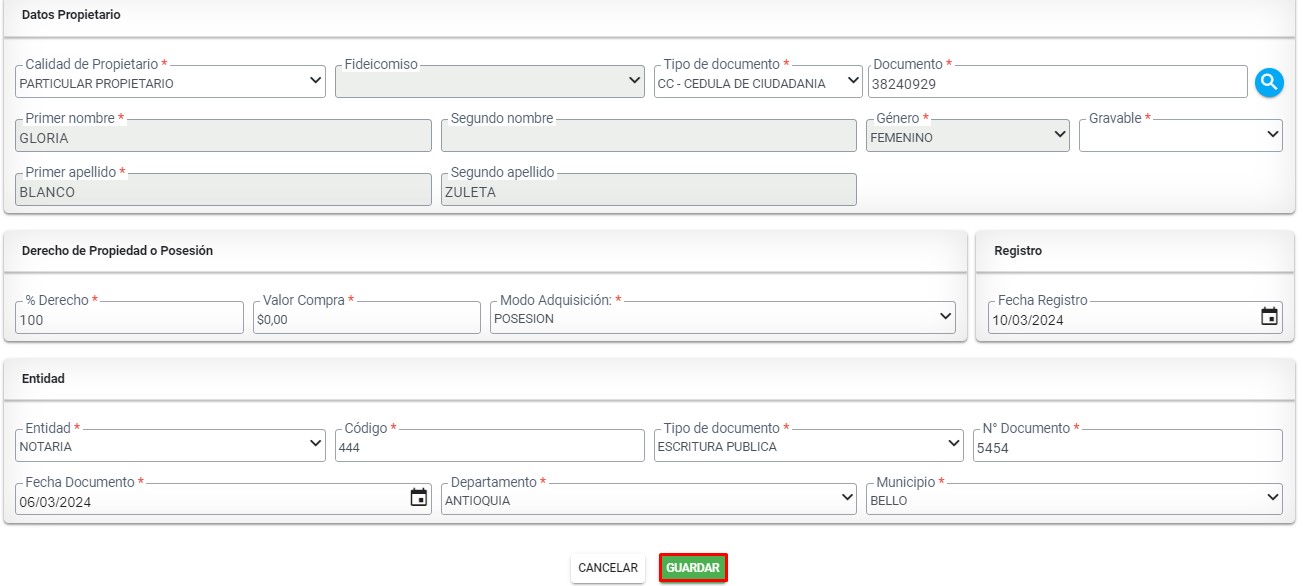Viewport: 1303px width, 586px height.
Task: Open the Fideicomiso dropdown
Action: [490, 81]
